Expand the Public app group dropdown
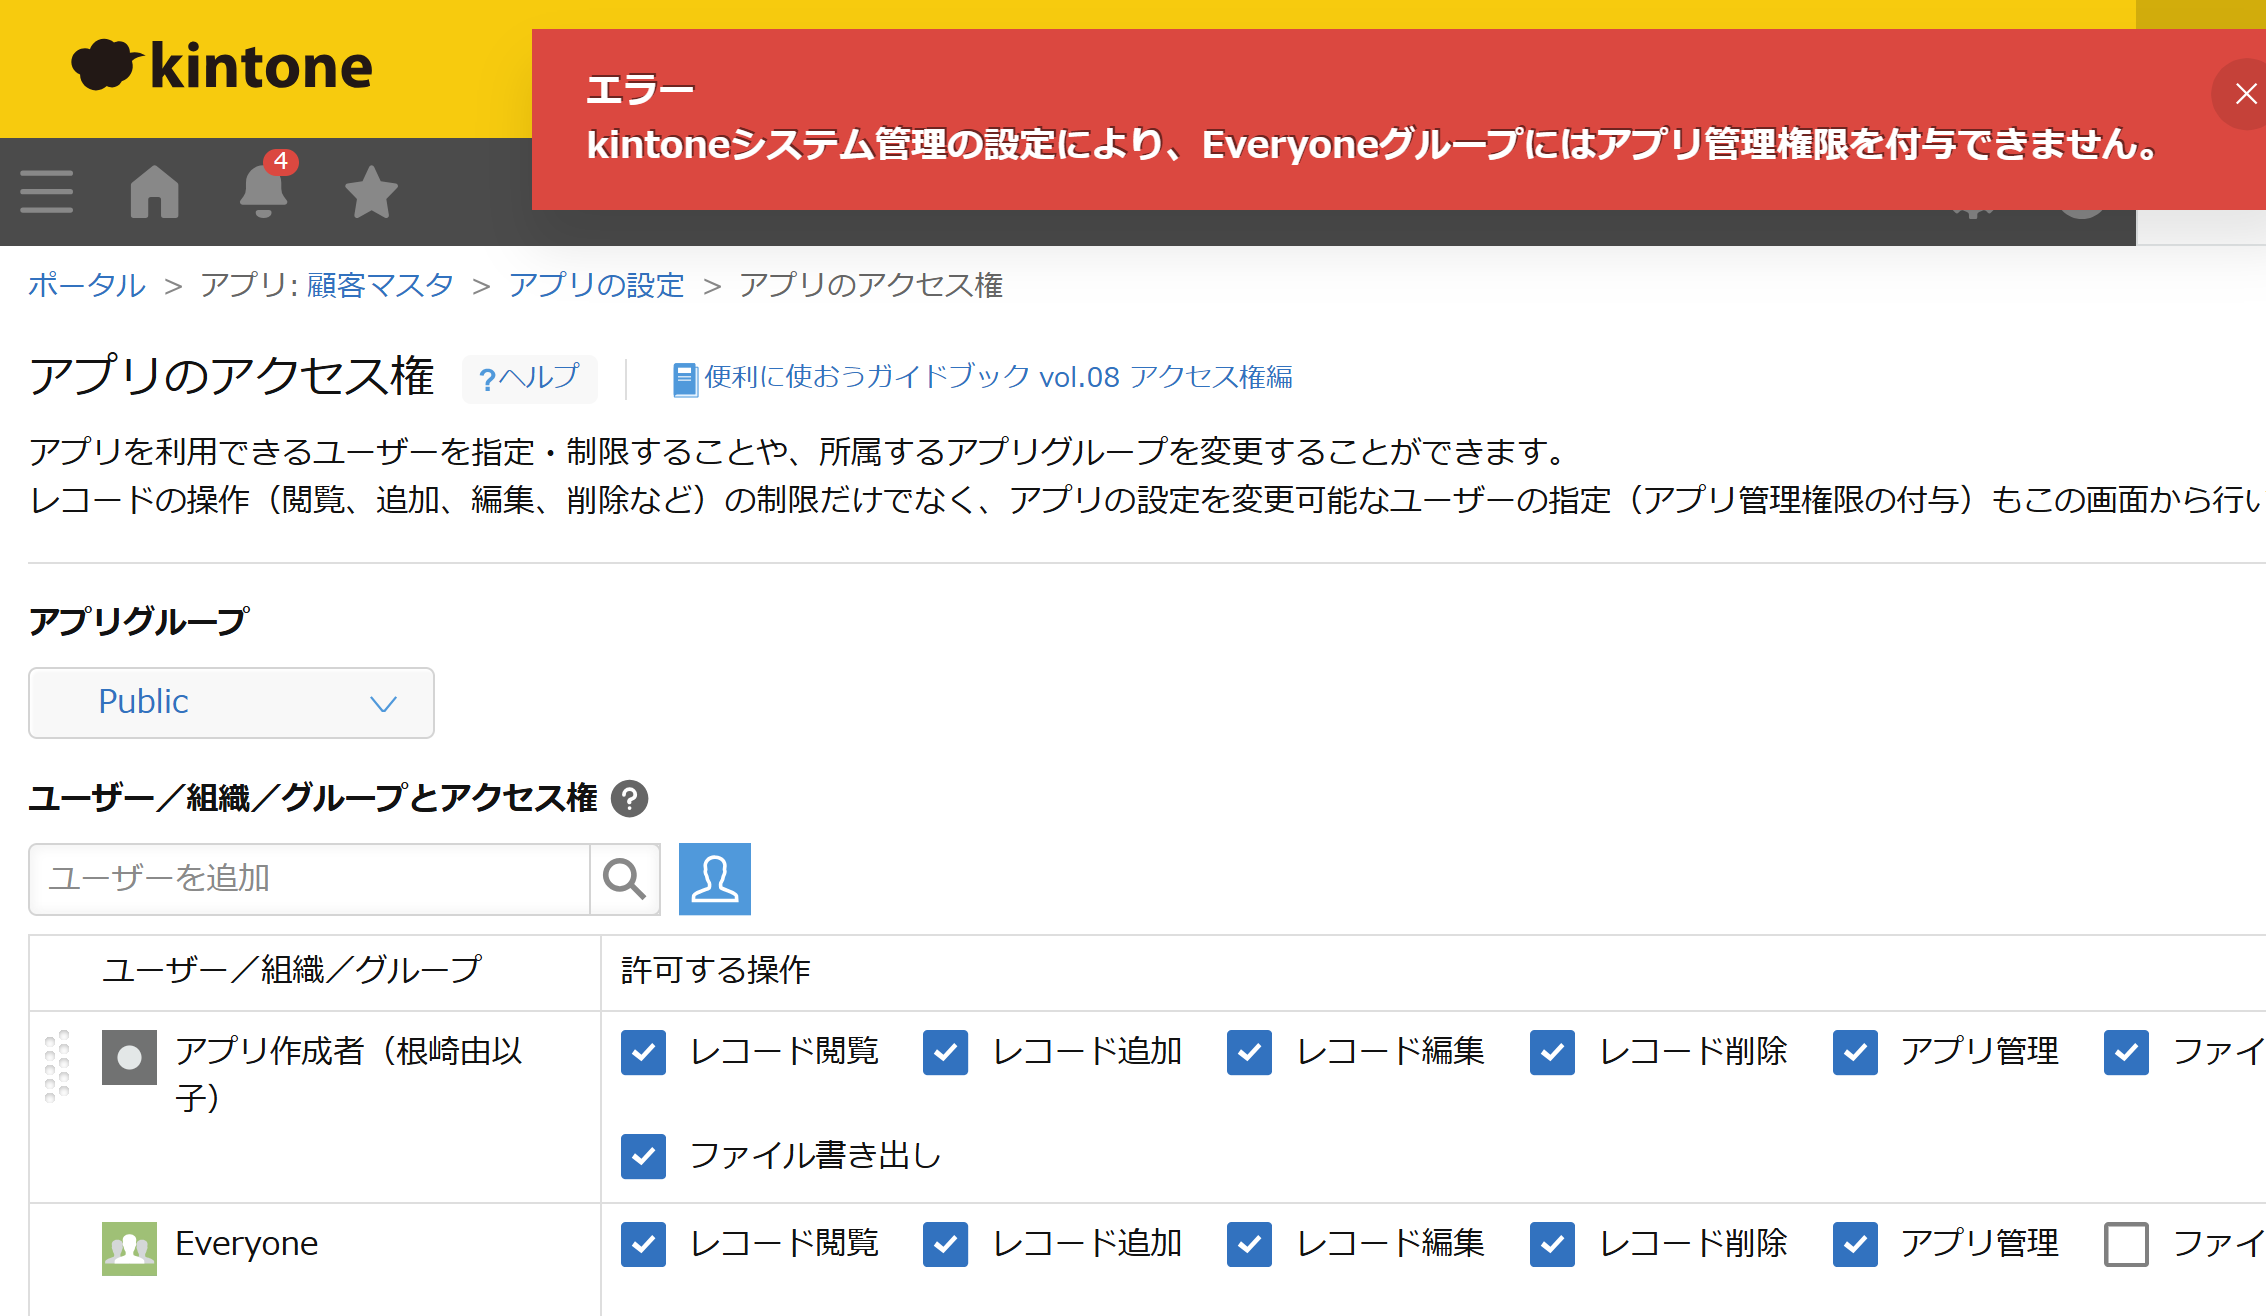Image resolution: width=2266 pixels, height=1316 pixels. click(x=231, y=702)
